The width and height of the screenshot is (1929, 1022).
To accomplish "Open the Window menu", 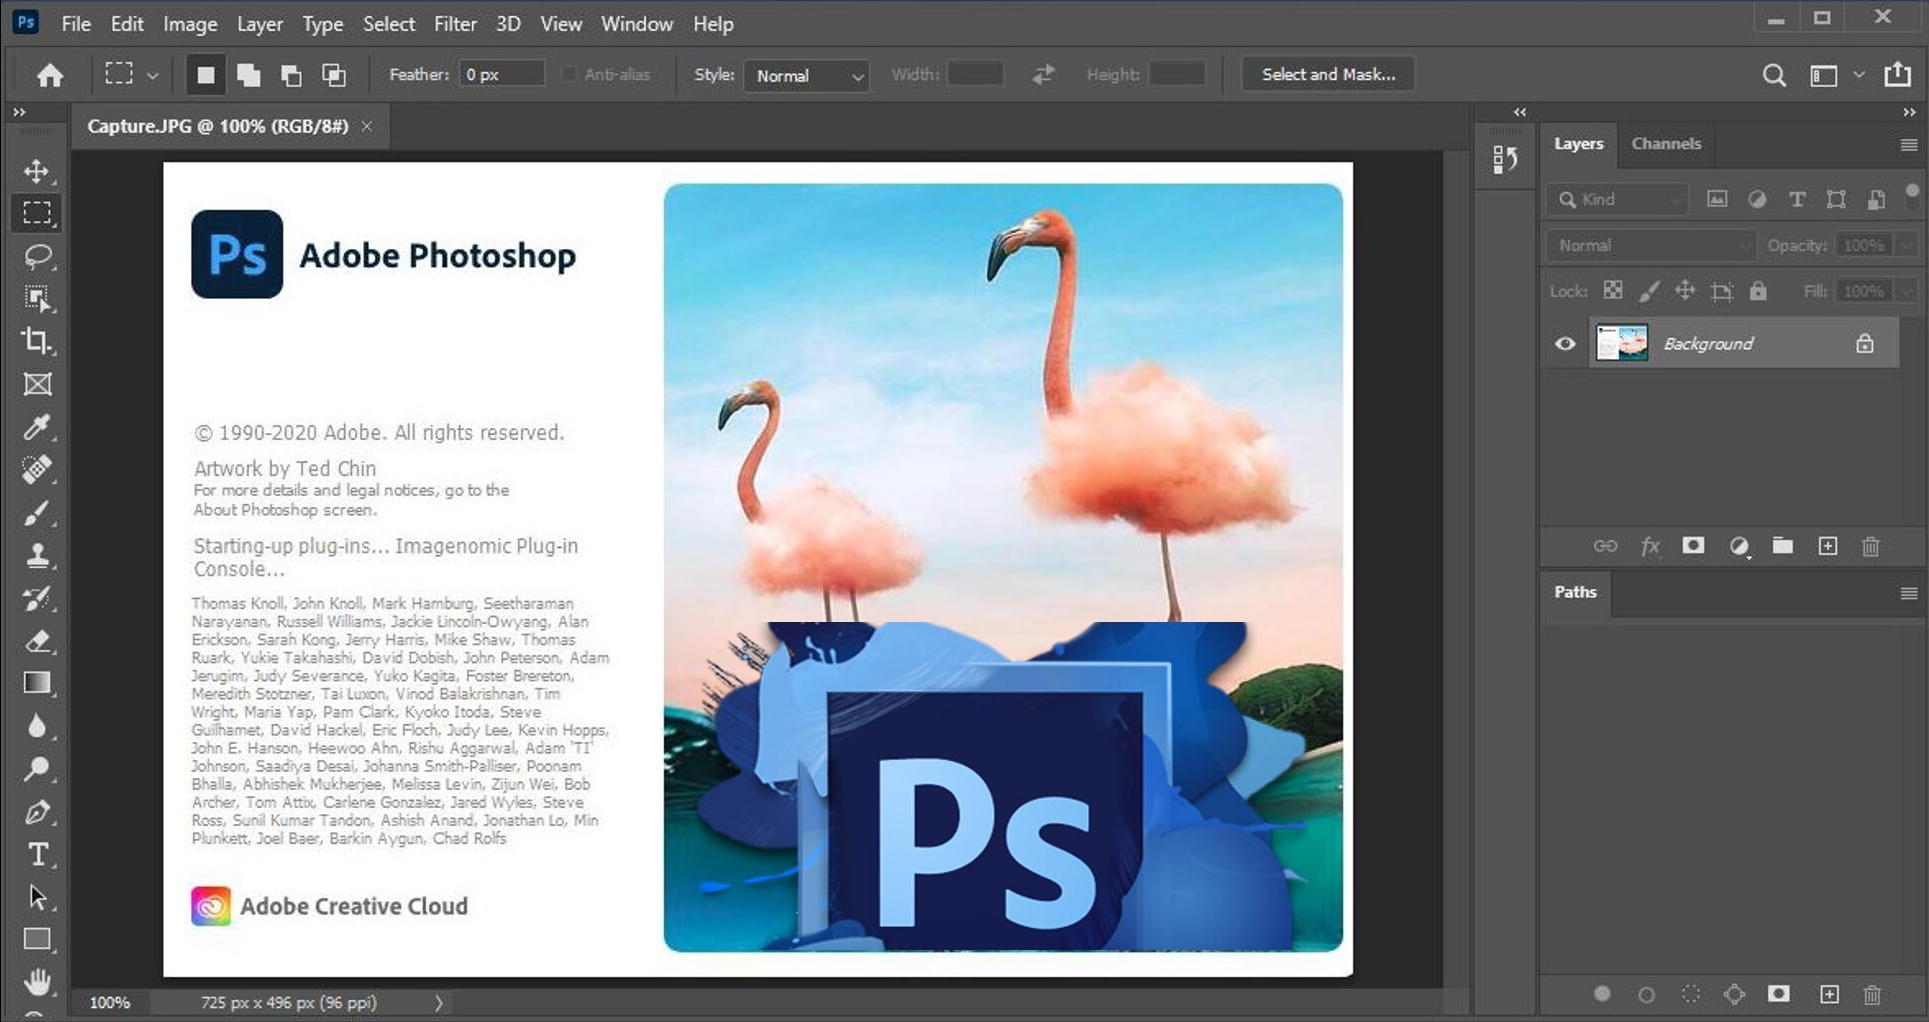I will [x=636, y=23].
